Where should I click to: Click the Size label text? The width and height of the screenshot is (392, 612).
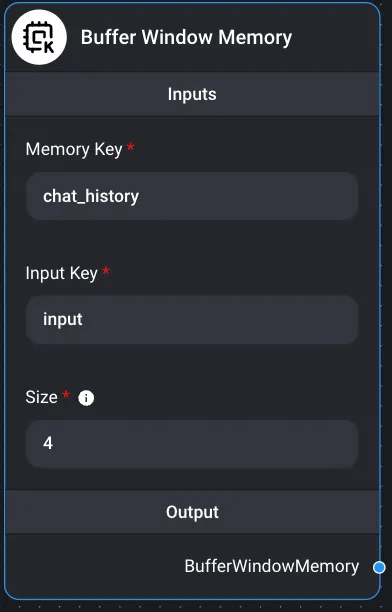pyautogui.click(x=41, y=397)
